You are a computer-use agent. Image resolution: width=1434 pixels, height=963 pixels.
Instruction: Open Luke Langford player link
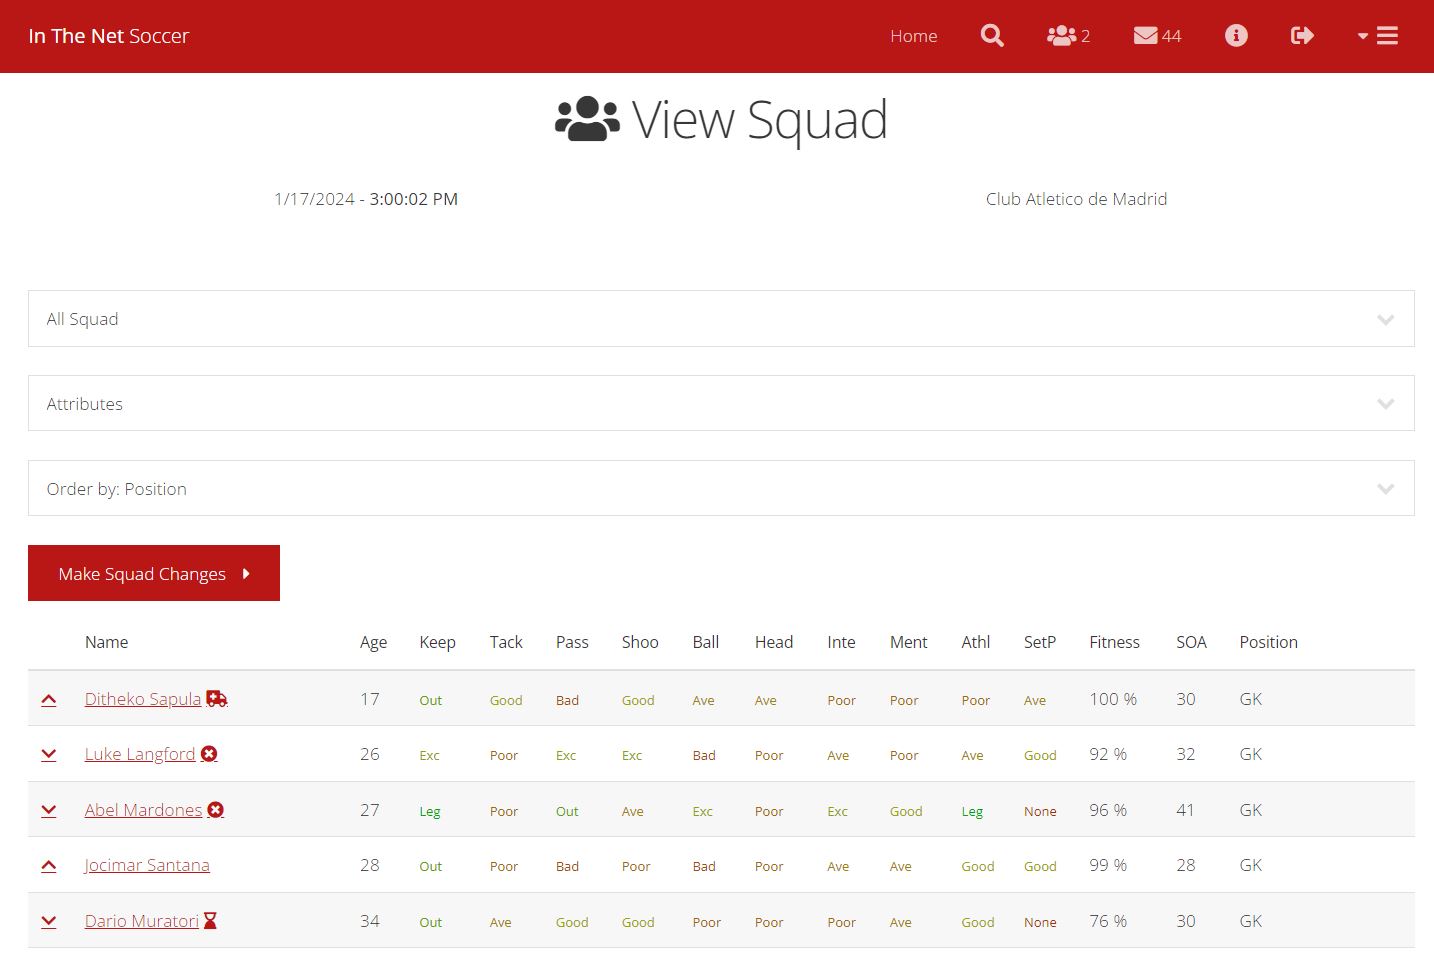point(140,754)
